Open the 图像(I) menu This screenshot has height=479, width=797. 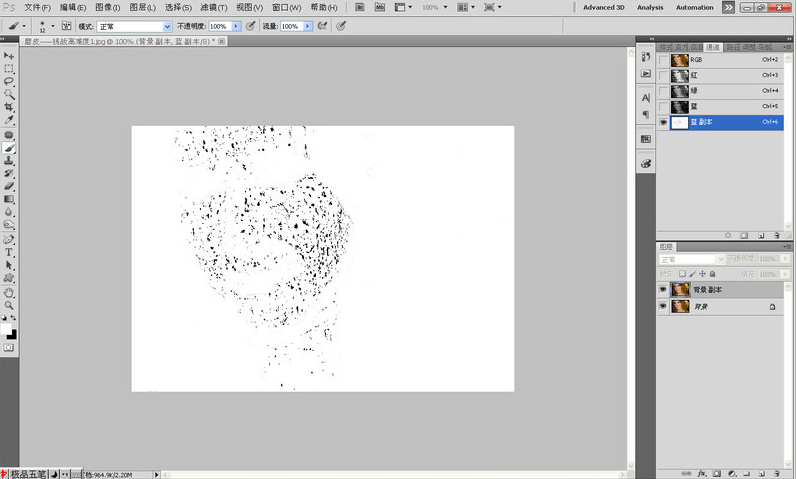pos(107,7)
